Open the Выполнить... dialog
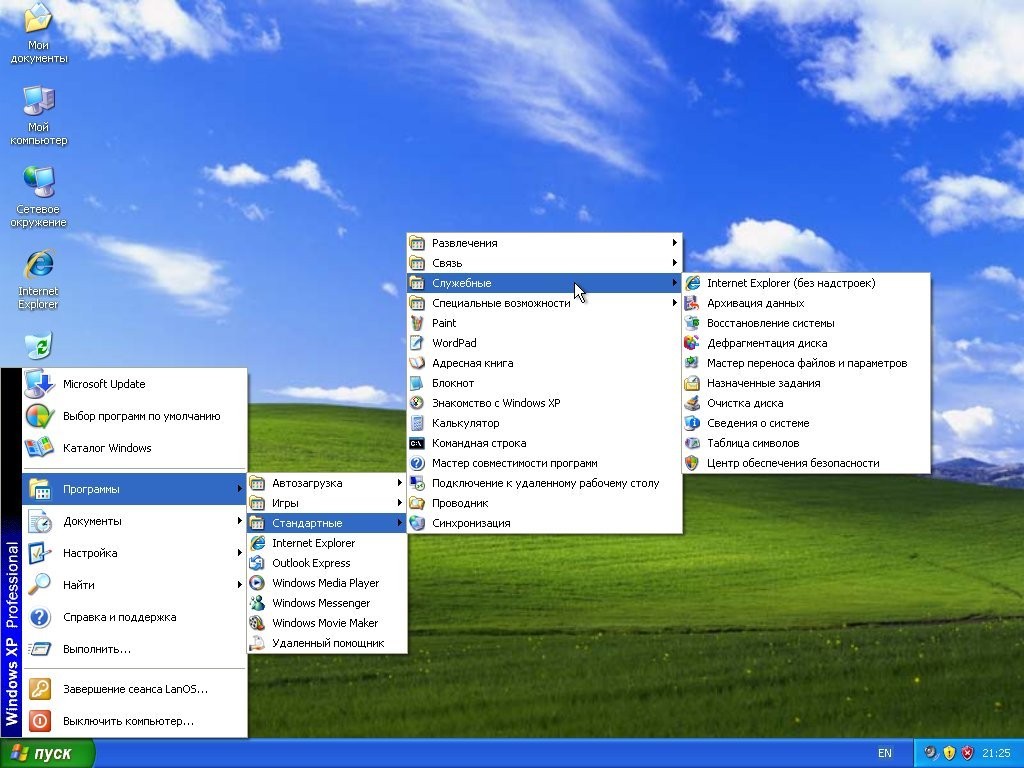The height and width of the screenshot is (768, 1024). [135, 649]
